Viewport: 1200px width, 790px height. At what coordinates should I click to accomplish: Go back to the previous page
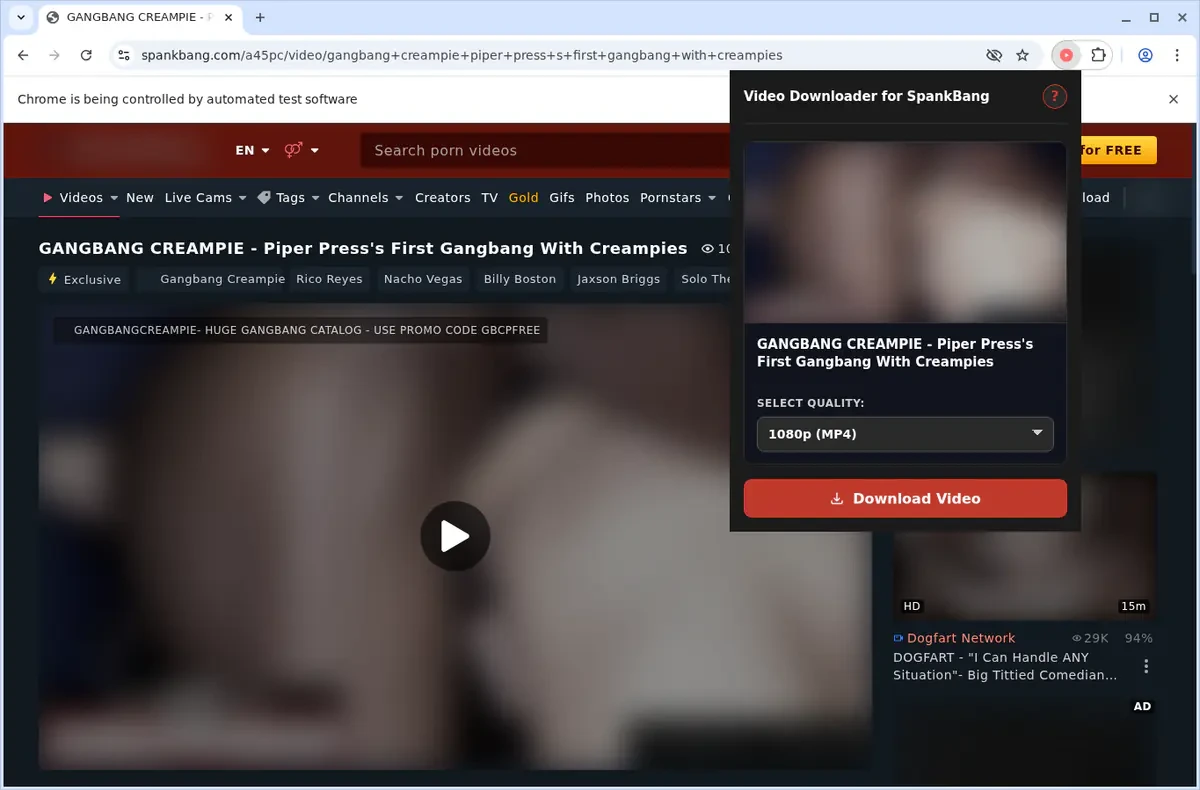[23, 56]
